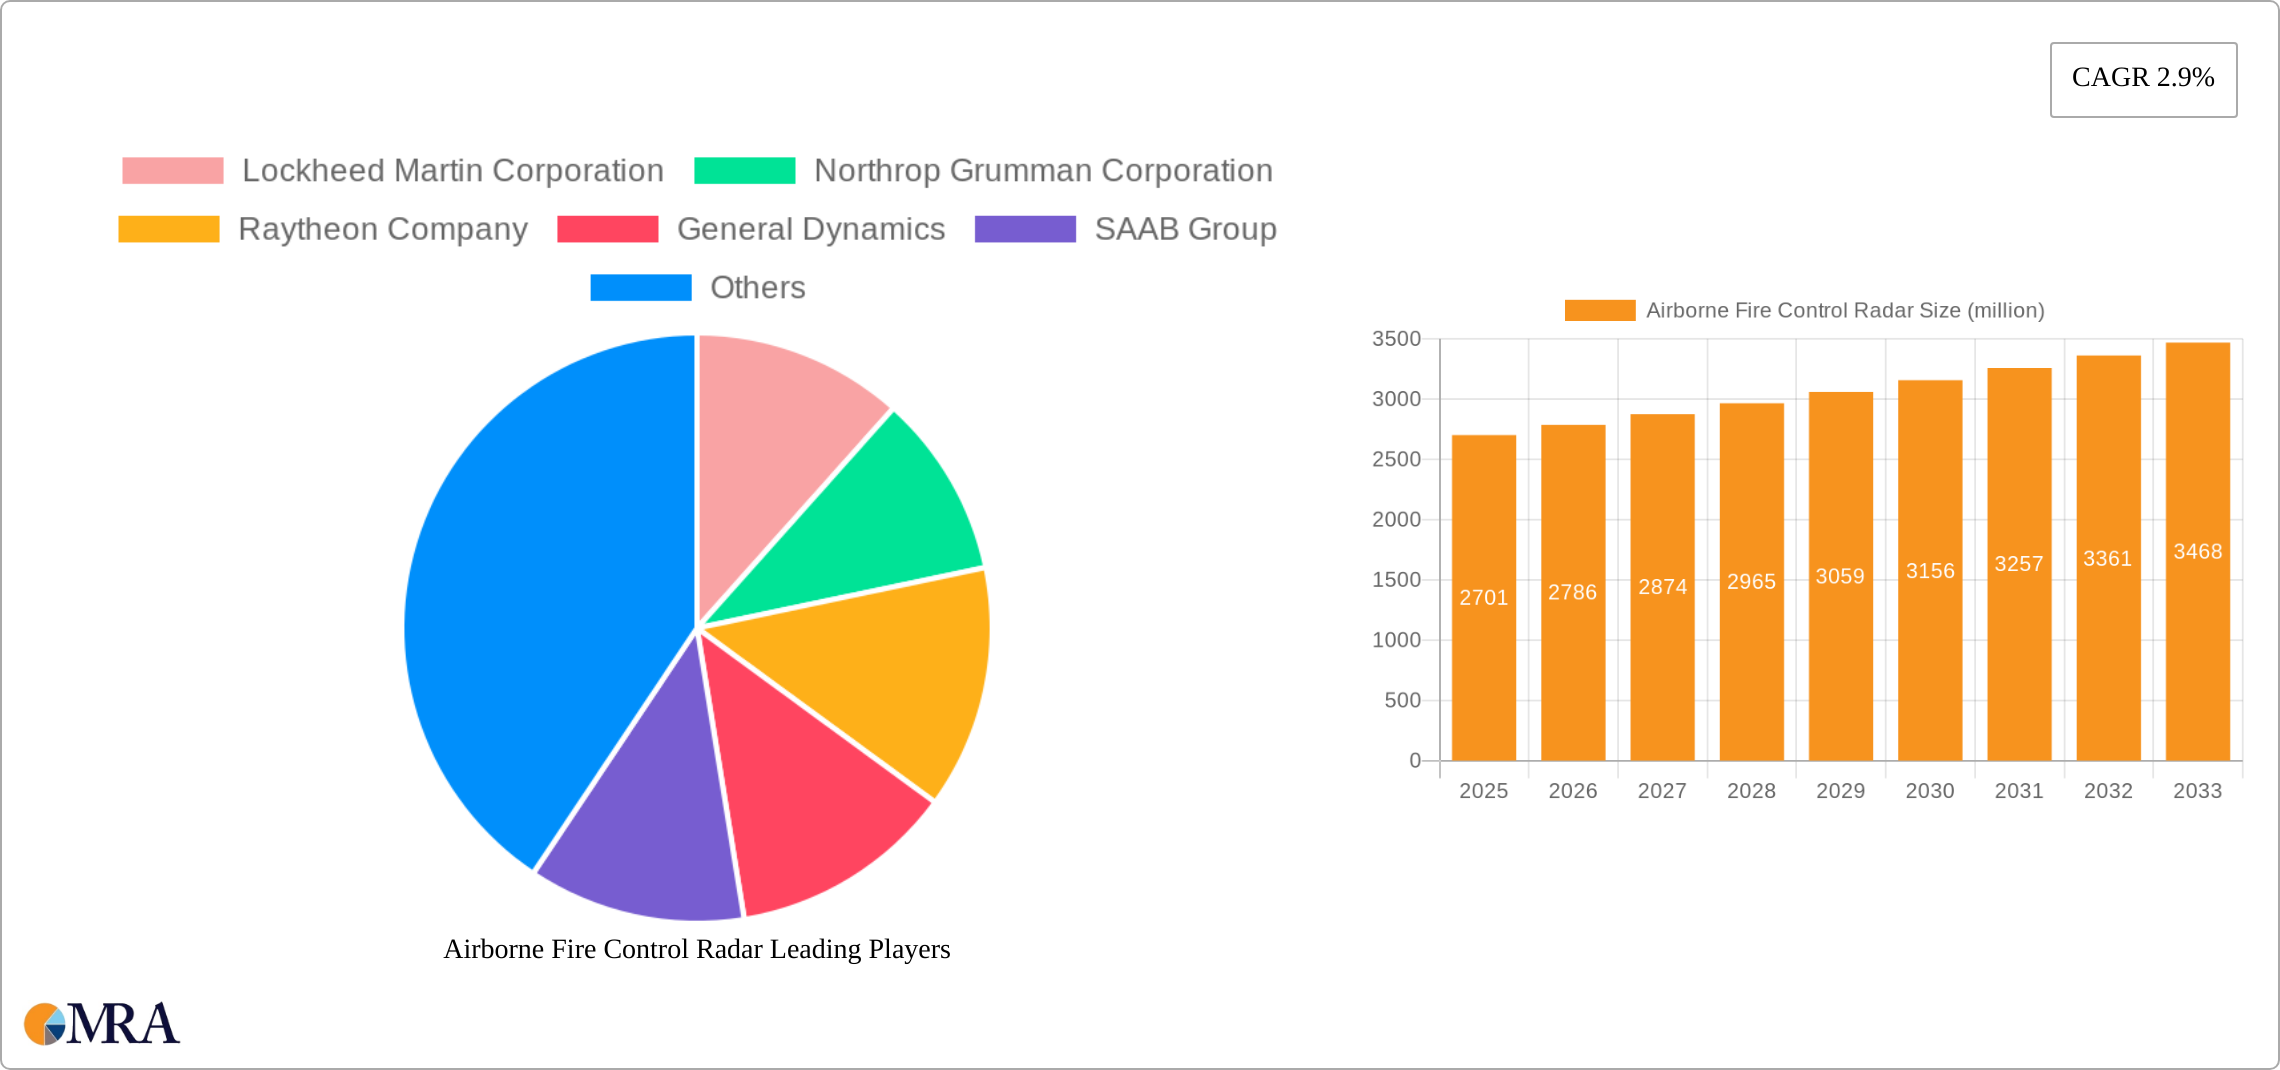Click the orange bar chart legend icon

(1599, 311)
